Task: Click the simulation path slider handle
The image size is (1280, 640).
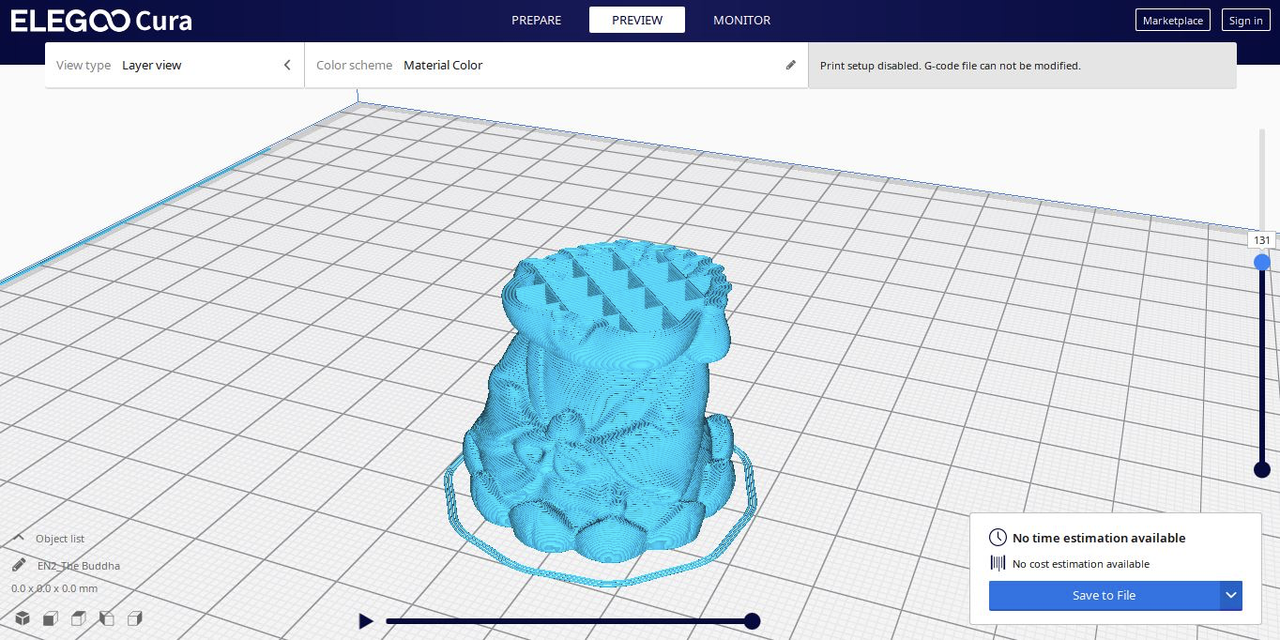Action: click(752, 621)
